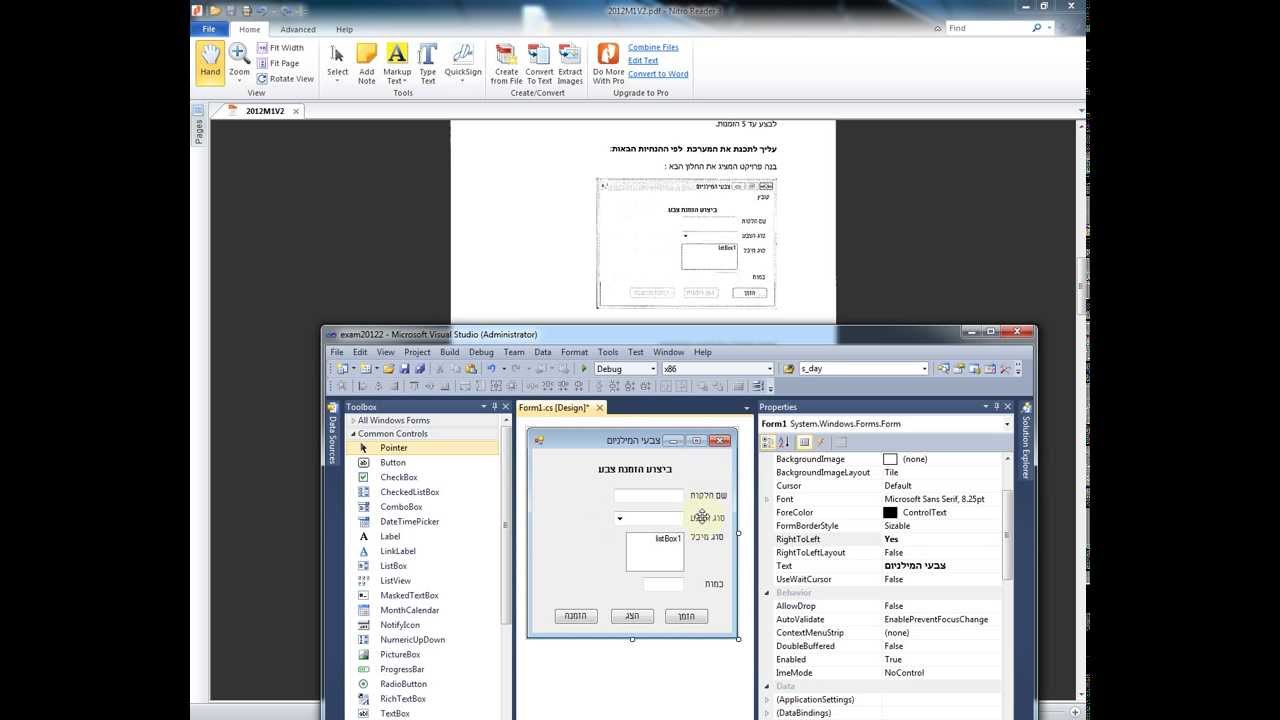Viewport: 1280px width, 720px height.
Task: Collapse the Common Controls group
Action: [x=353, y=434]
